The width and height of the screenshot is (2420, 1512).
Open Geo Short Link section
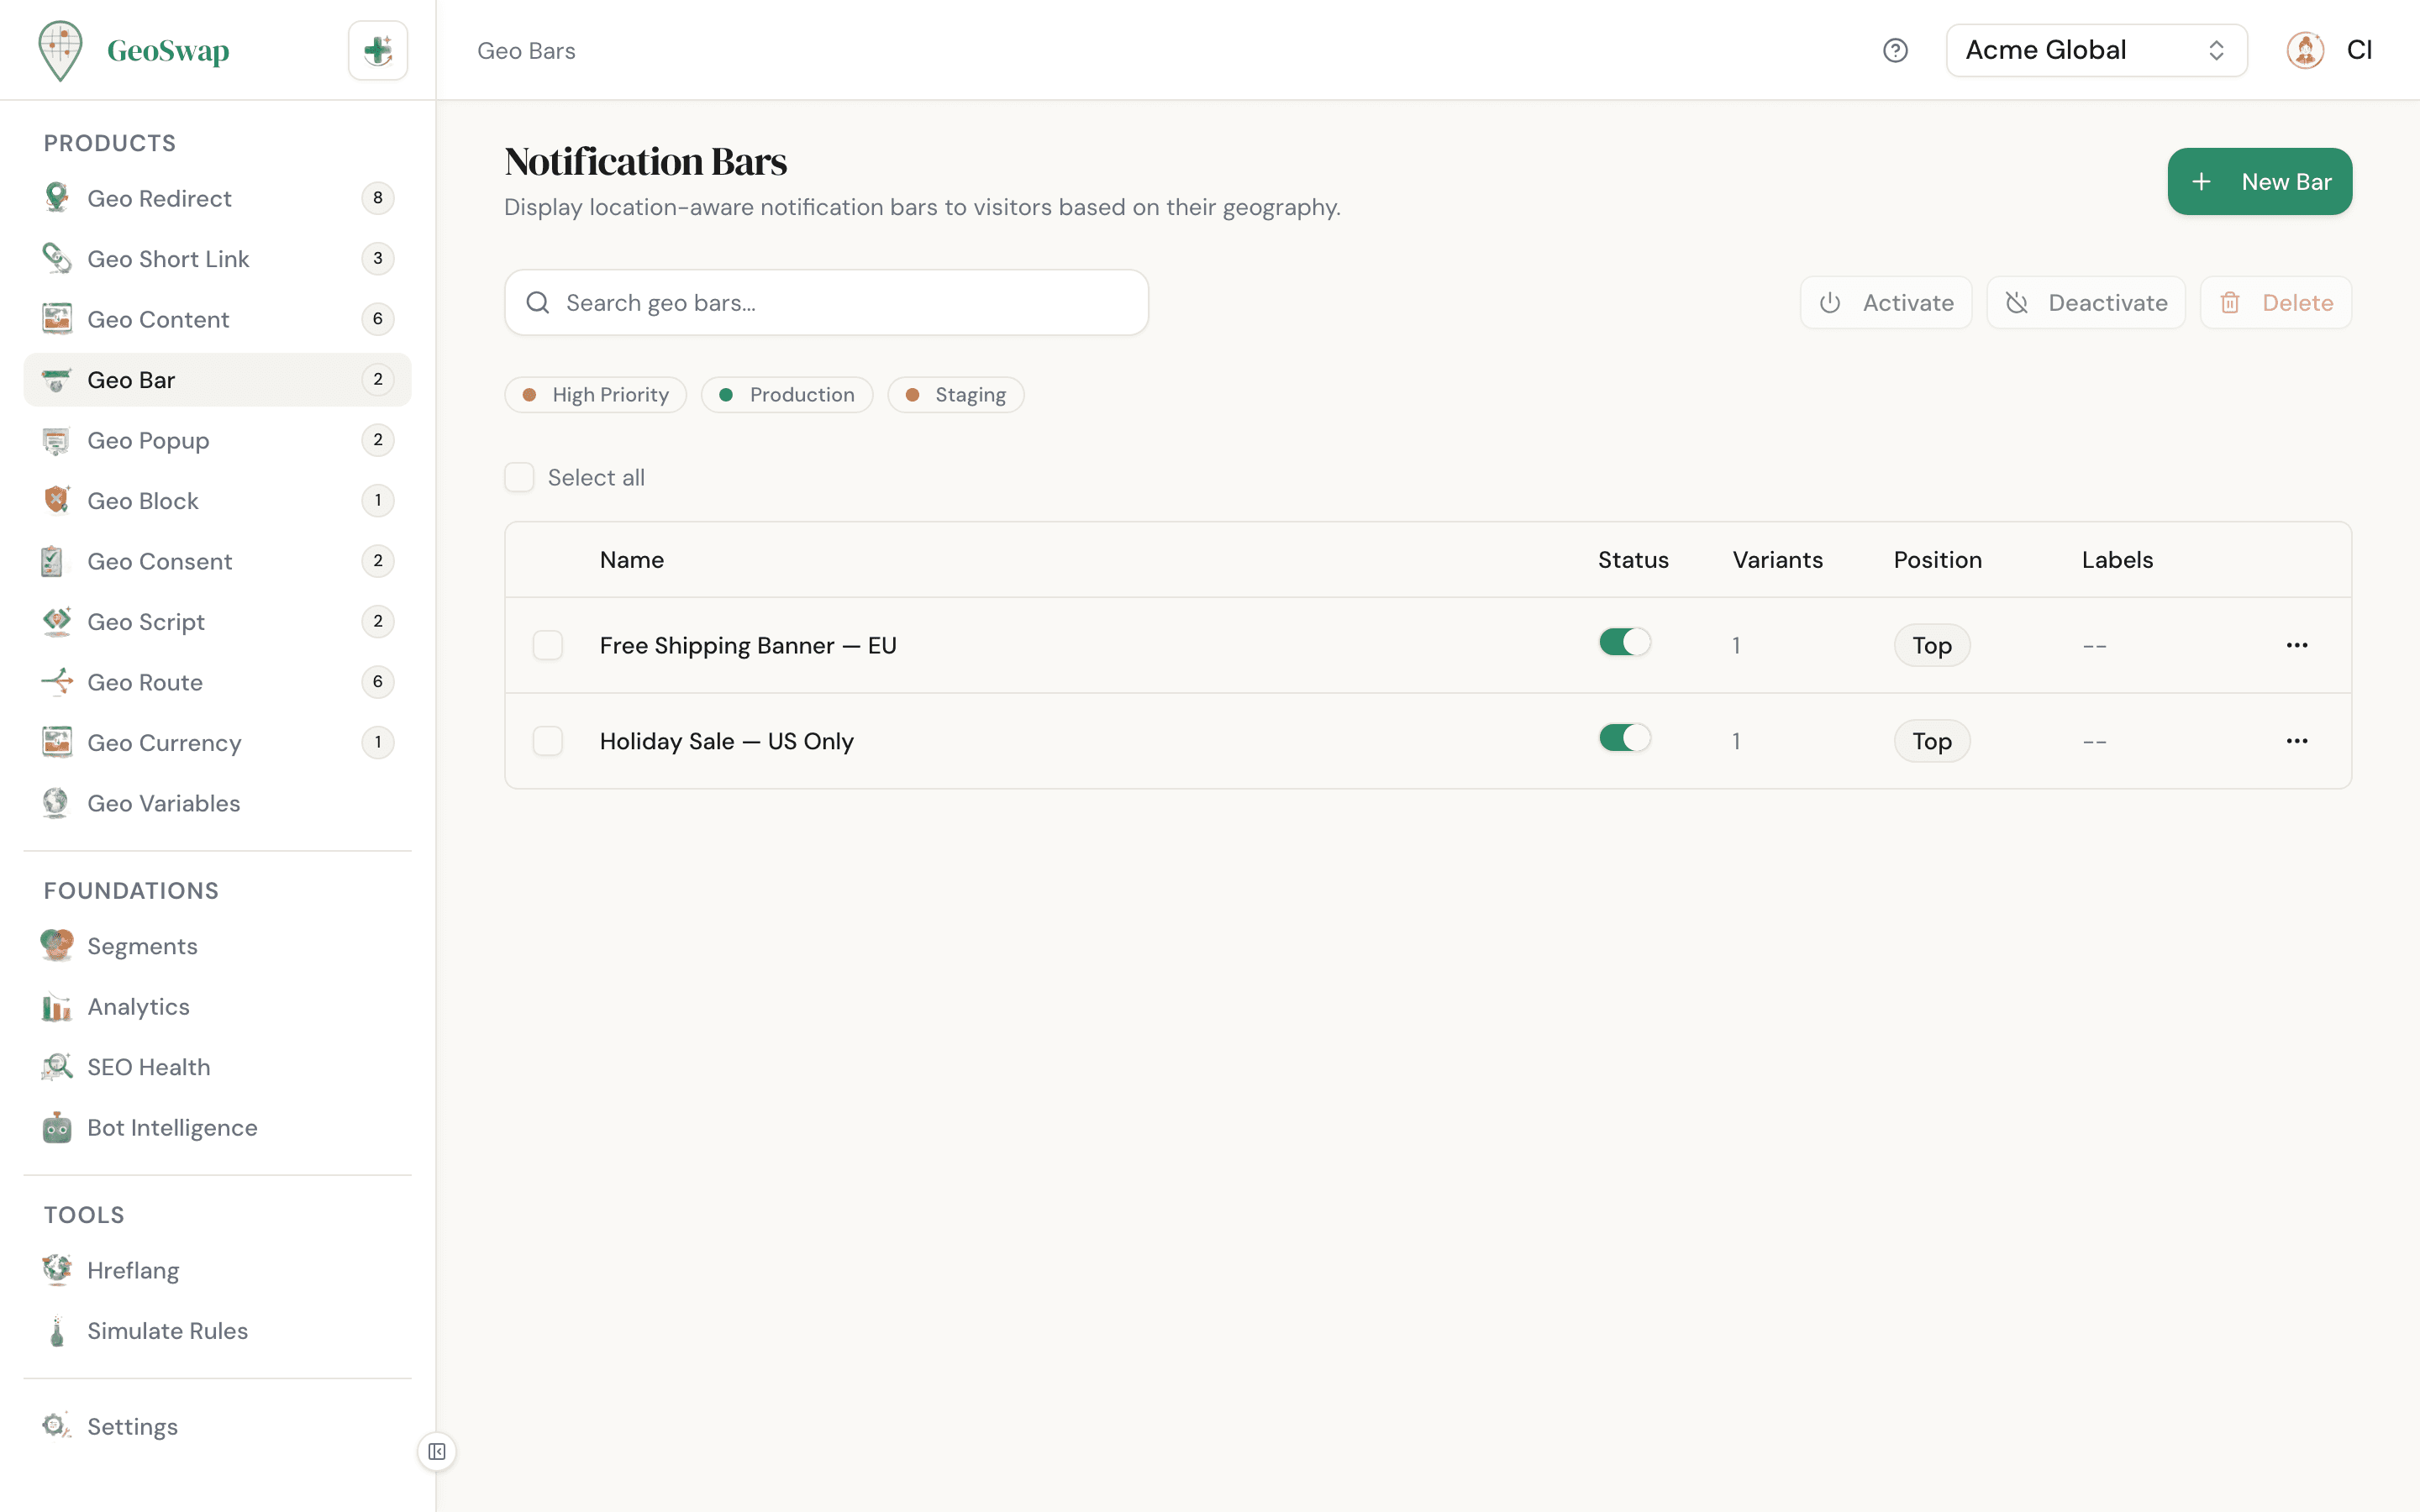pos(168,258)
